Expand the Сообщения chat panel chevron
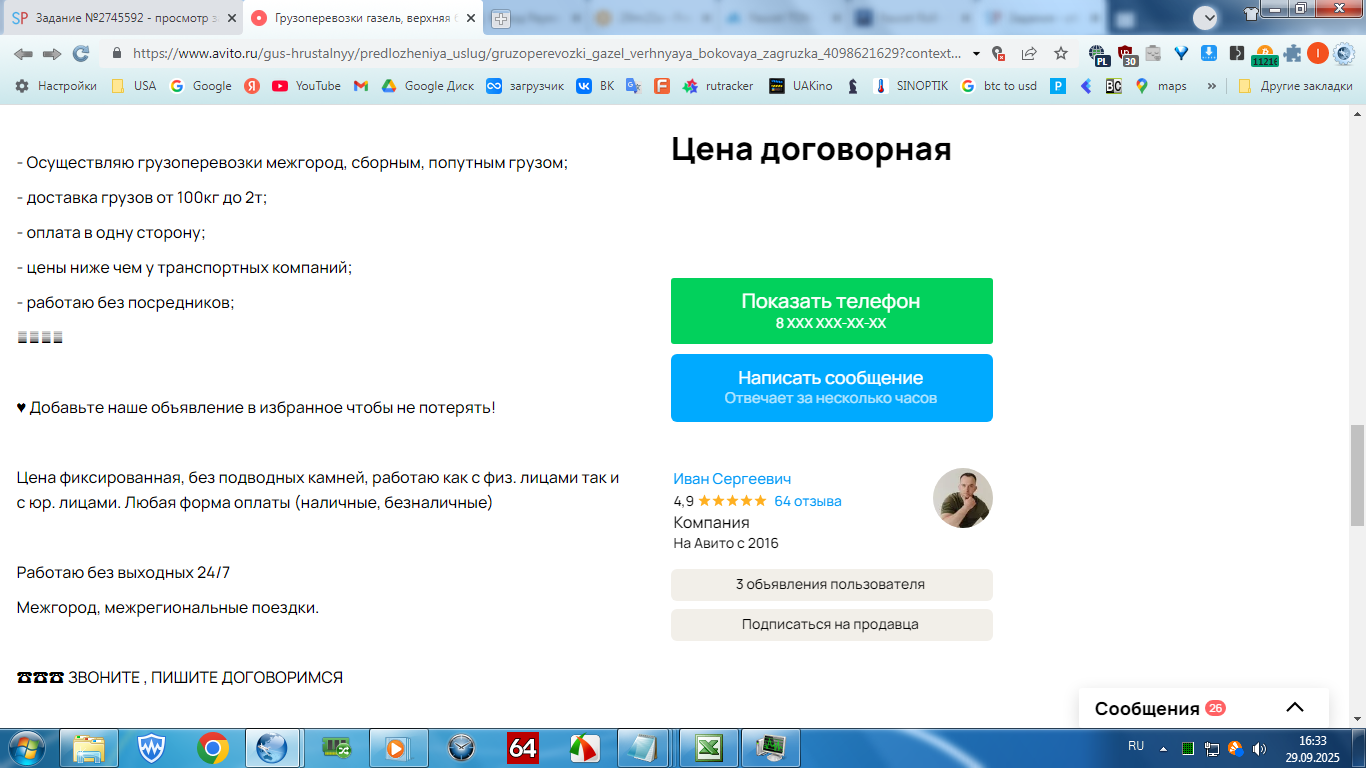The width and height of the screenshot is (1366, 768). [x=1295, y=707]
